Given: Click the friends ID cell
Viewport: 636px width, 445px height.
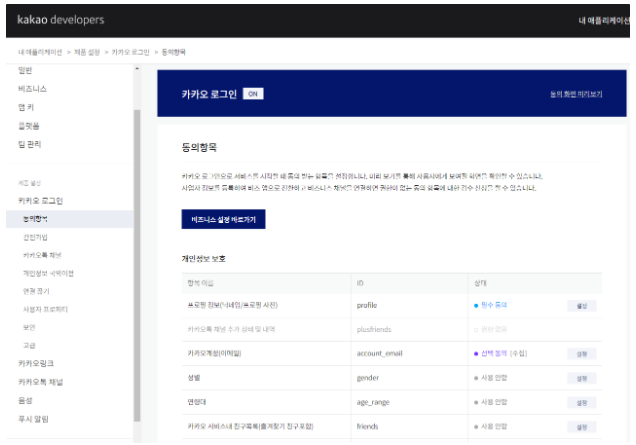Looking at the screenshot, I should pos(367,426).
